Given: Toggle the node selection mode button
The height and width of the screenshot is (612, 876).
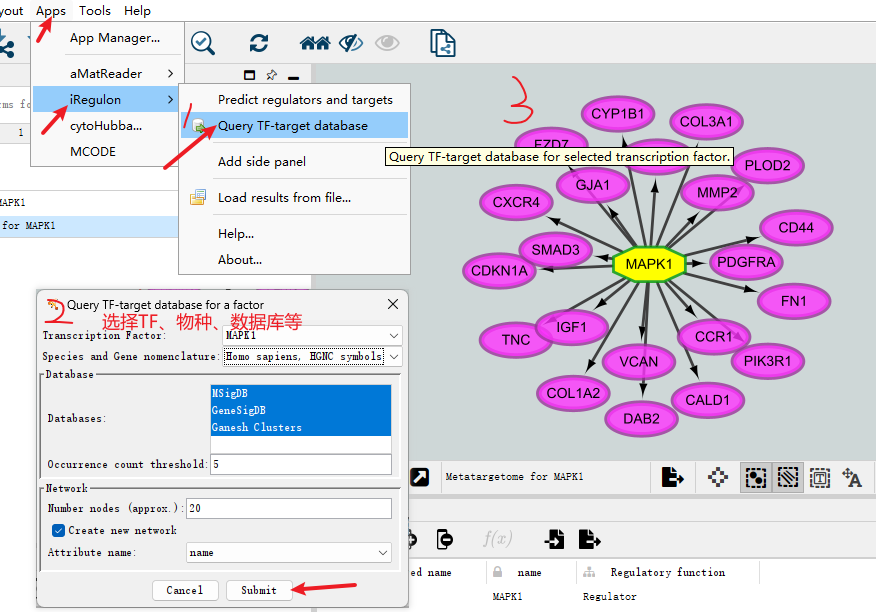Looking at the screenshot, I should pos(755,477).
